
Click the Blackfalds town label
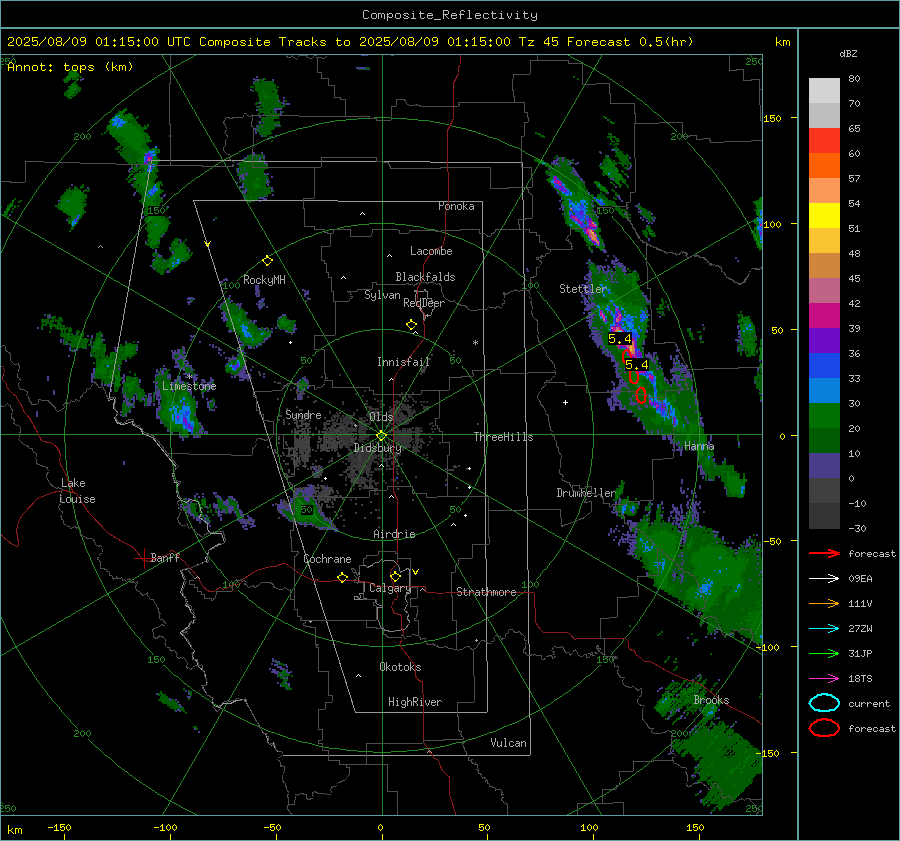(x=425, y=277)
